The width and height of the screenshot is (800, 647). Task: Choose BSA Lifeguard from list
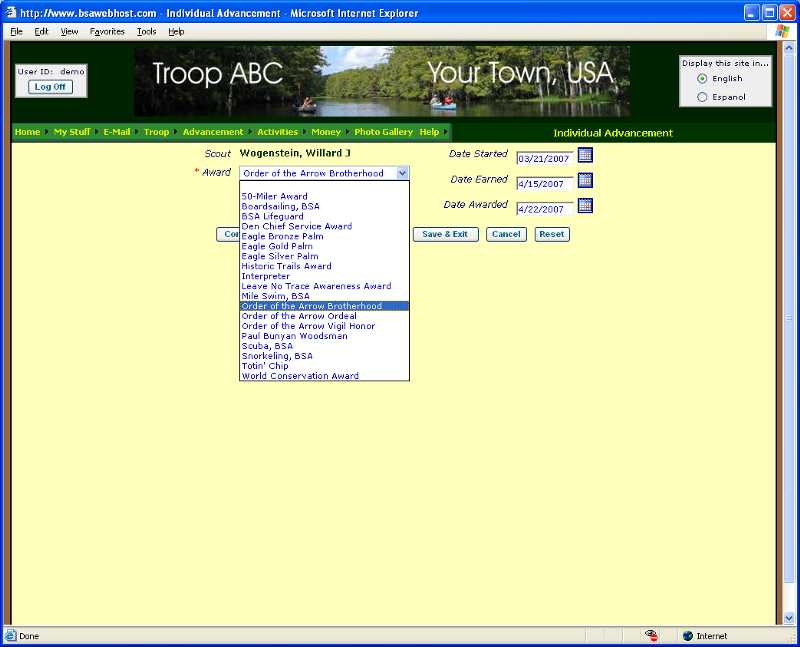(324, 216)
